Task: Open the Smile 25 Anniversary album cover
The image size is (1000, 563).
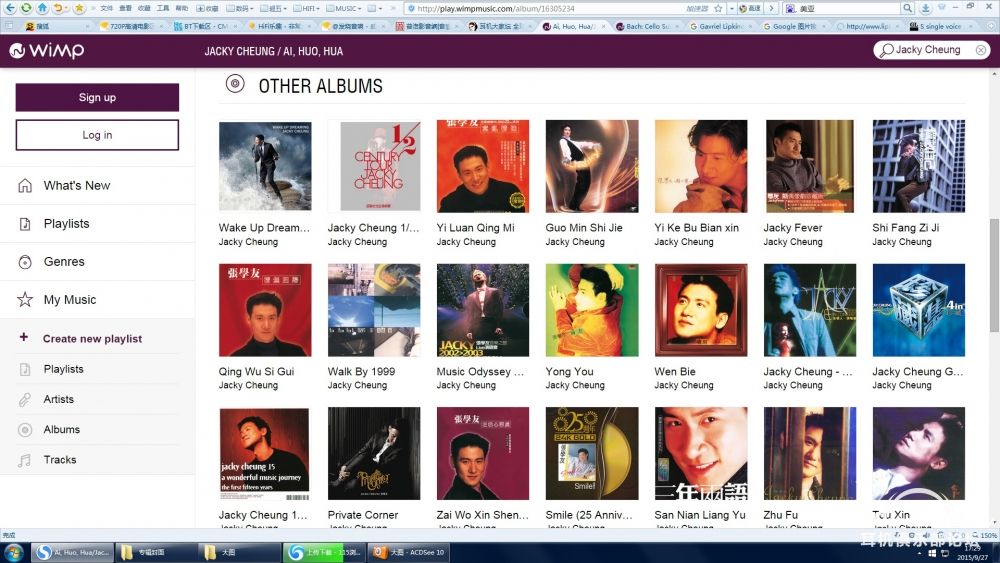Action: (592, 453)
